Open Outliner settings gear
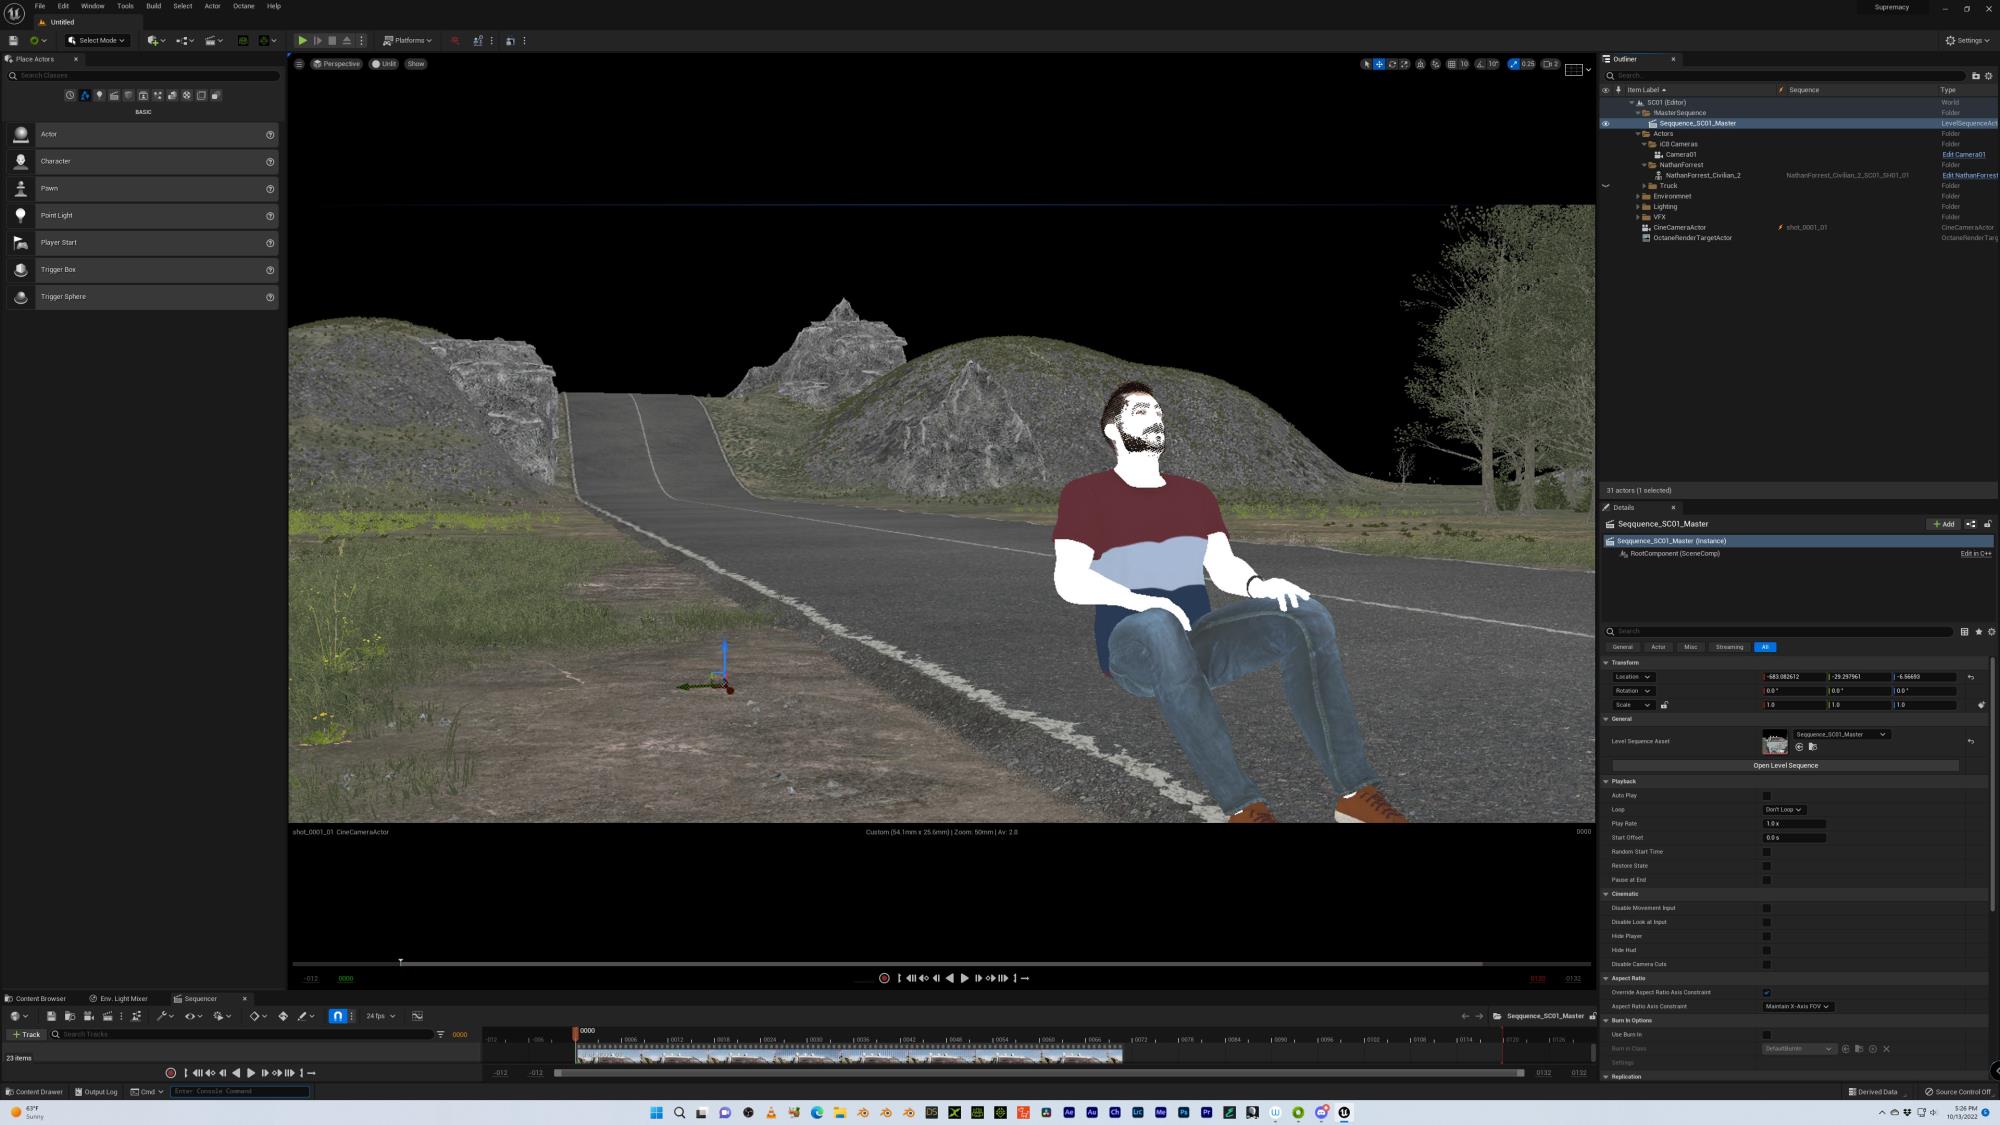 1988,76
